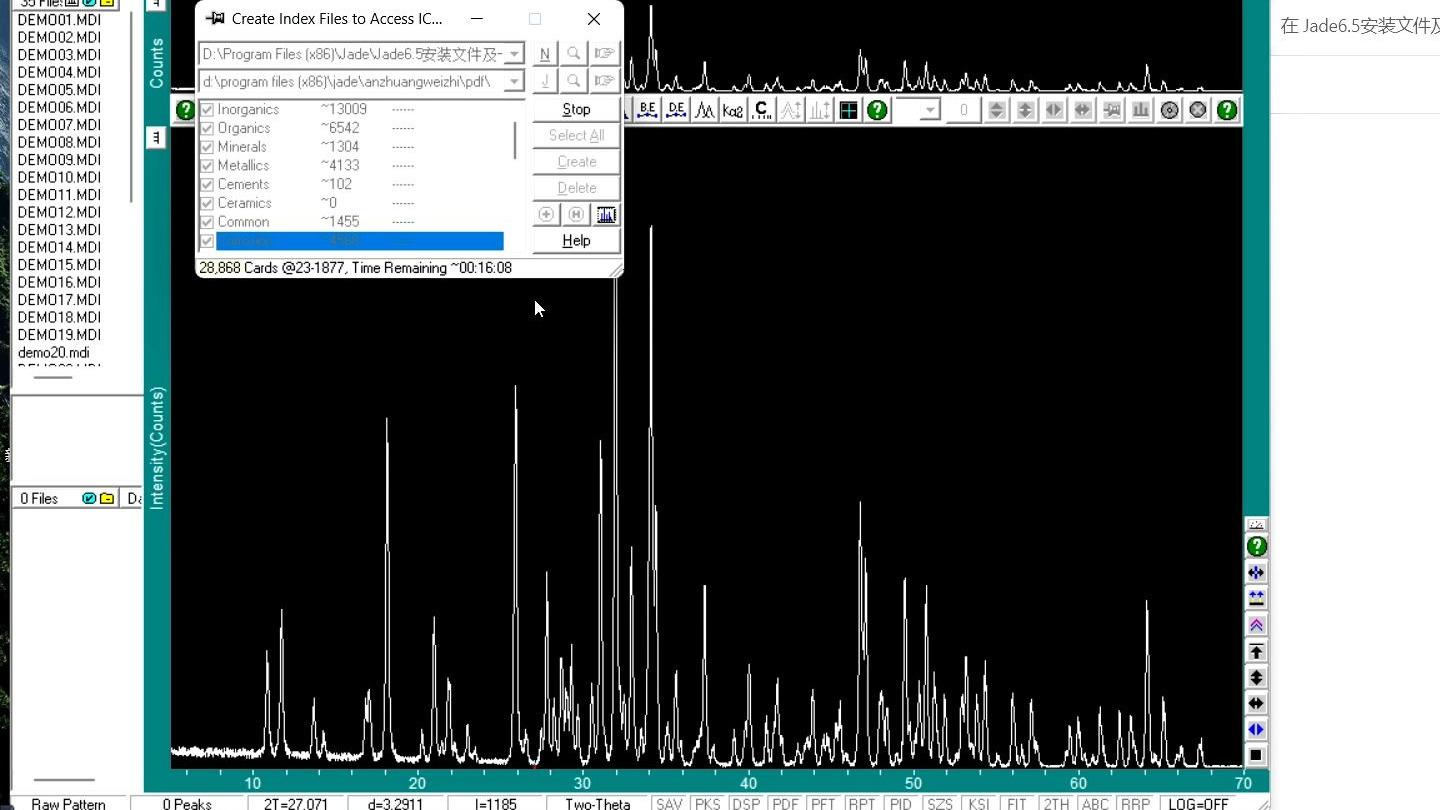Screen dimensions: 1440x810
Task: Click the PKS status bar button
Action: [x=707, y=803]
